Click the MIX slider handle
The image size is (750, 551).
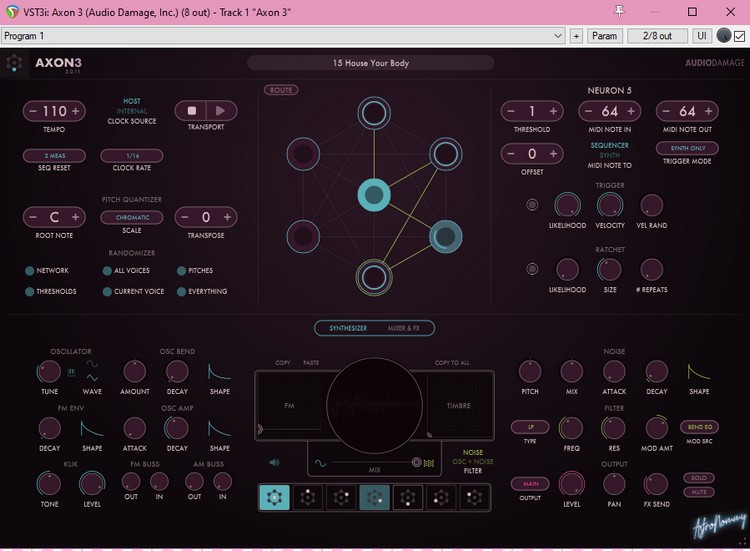pos(417,463)
